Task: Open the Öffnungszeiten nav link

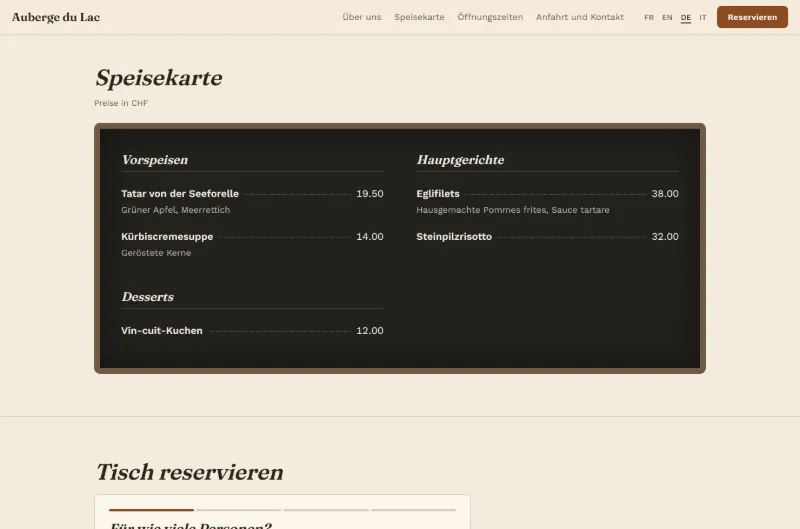Action: pyautogui.click(x=490, y=17)
